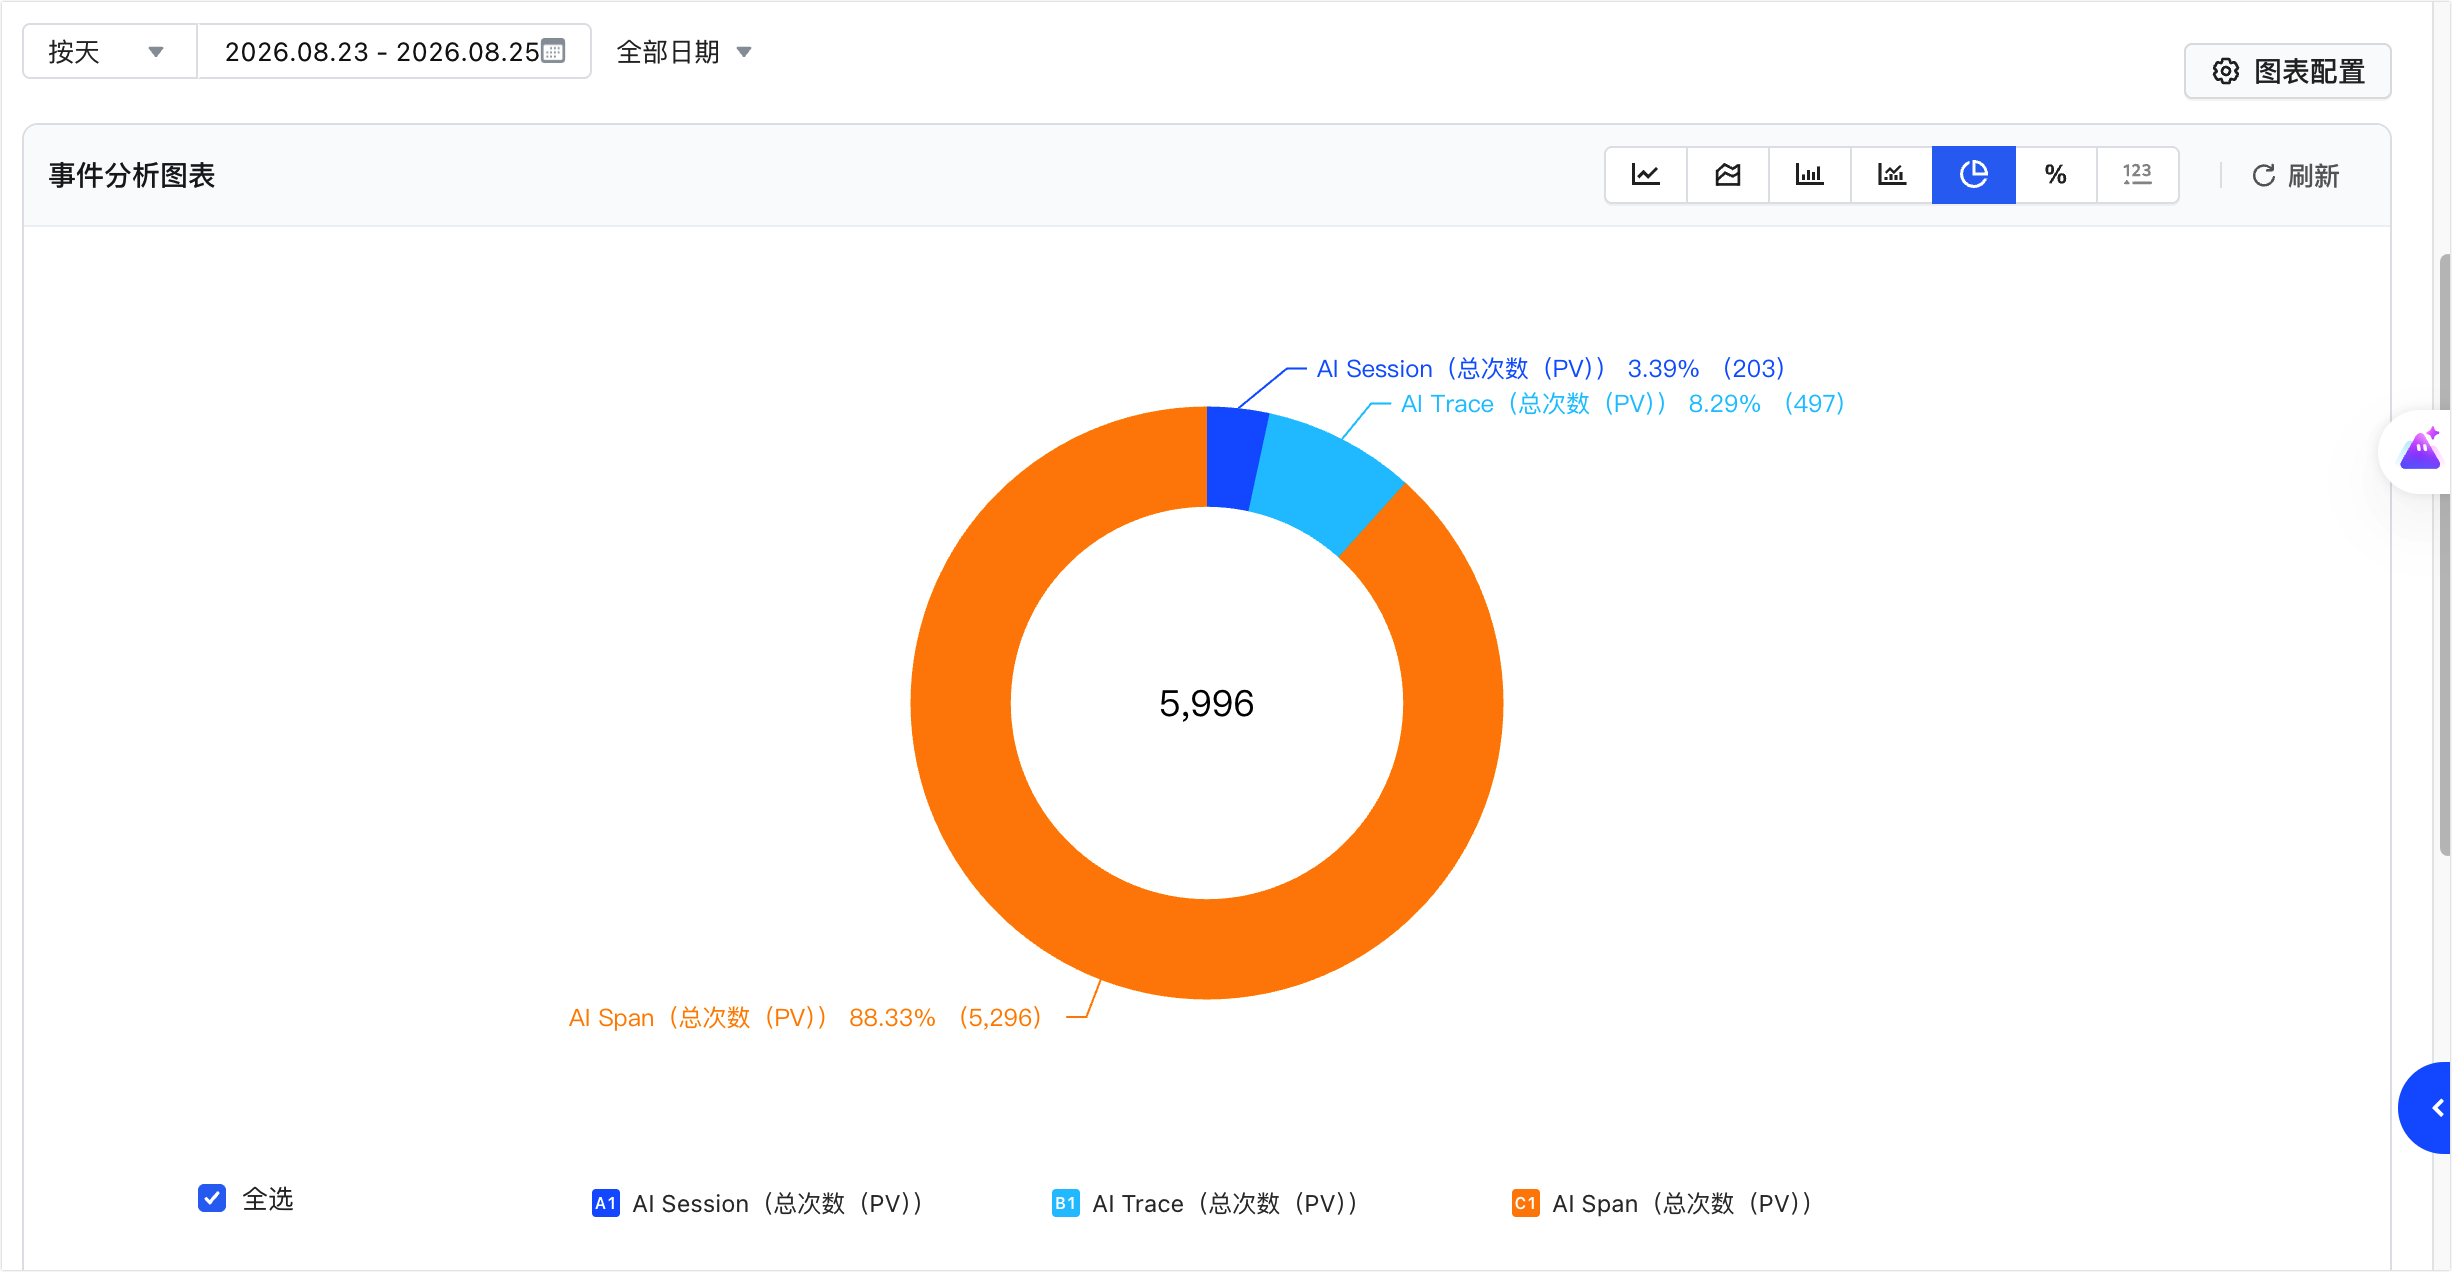Switch to 123 number view
This screenshot has width=2452, height=1272.
pos(2138,175)
